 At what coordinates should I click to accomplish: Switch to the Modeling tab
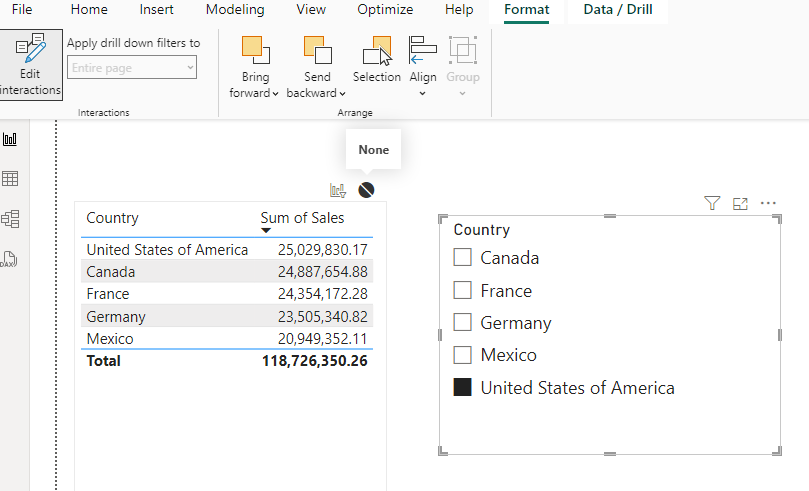point(235,9)
